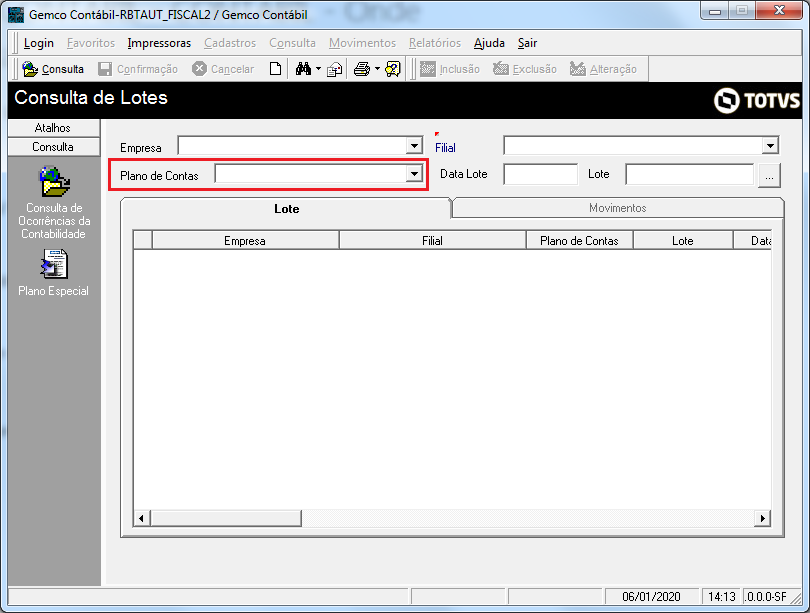Open the Favoritos menu
This screenshot has width=810, height=613.
click(91, 43)
